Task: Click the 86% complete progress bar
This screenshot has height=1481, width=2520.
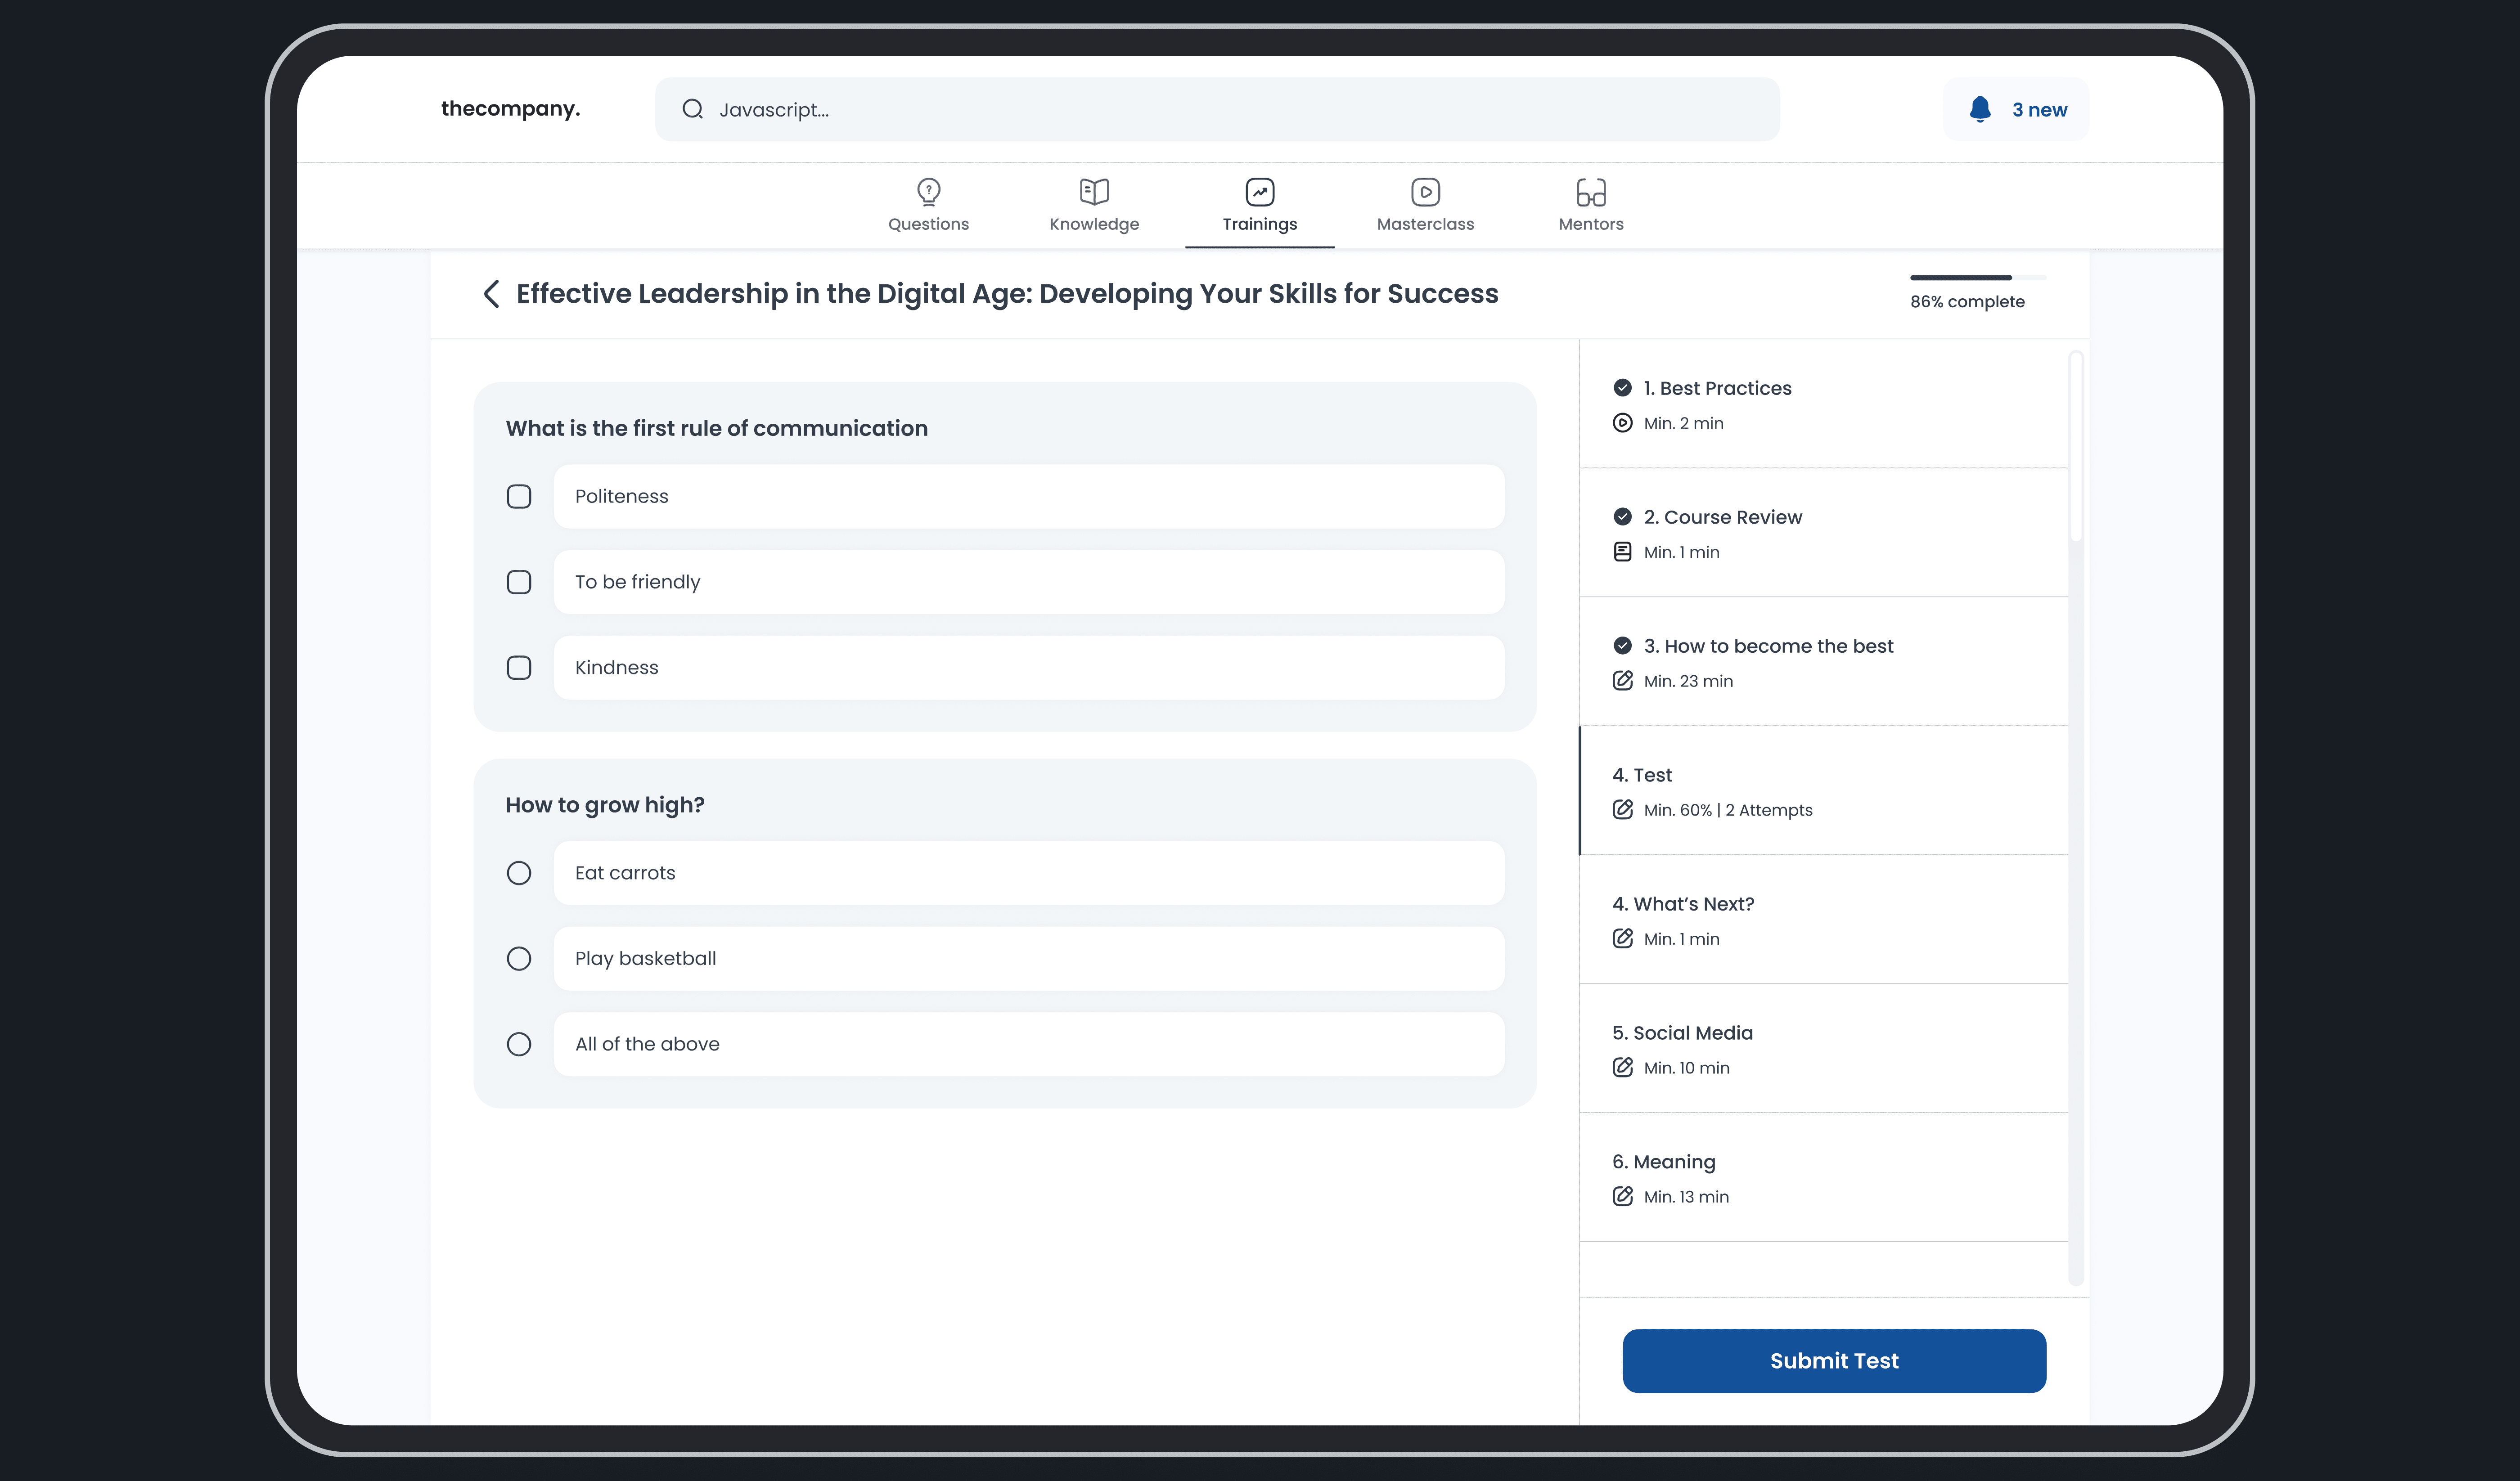Action: [1976, 278]
